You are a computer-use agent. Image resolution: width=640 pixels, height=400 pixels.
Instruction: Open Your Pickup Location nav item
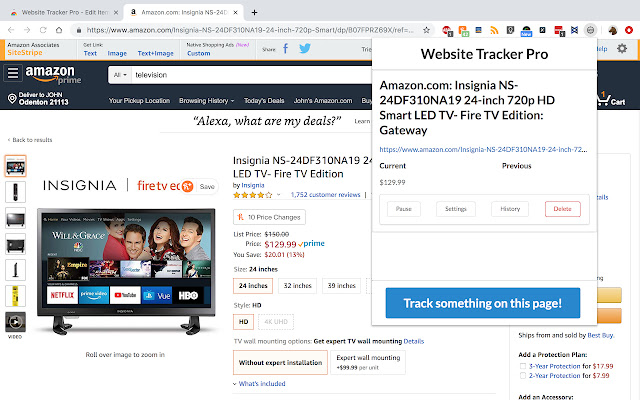pyautogui.click(x=139, y=101)
